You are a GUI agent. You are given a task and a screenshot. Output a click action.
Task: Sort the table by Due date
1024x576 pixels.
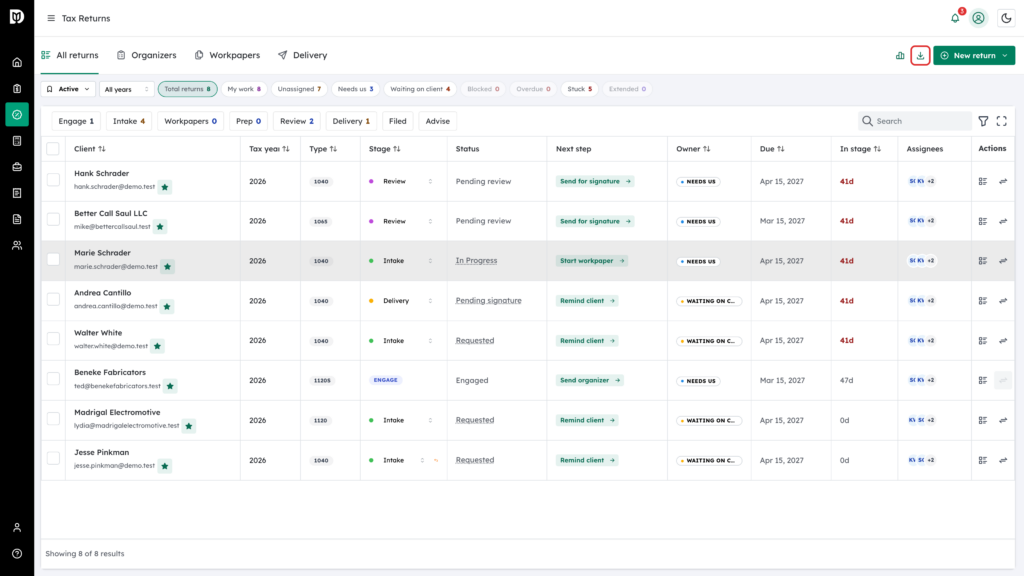(771, 149)
